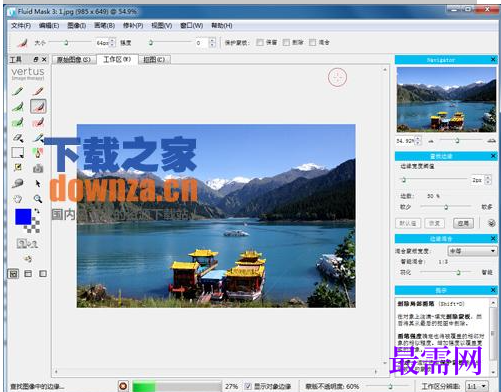
Task: Select the third view layout mode button
Action: click(43, 274)
